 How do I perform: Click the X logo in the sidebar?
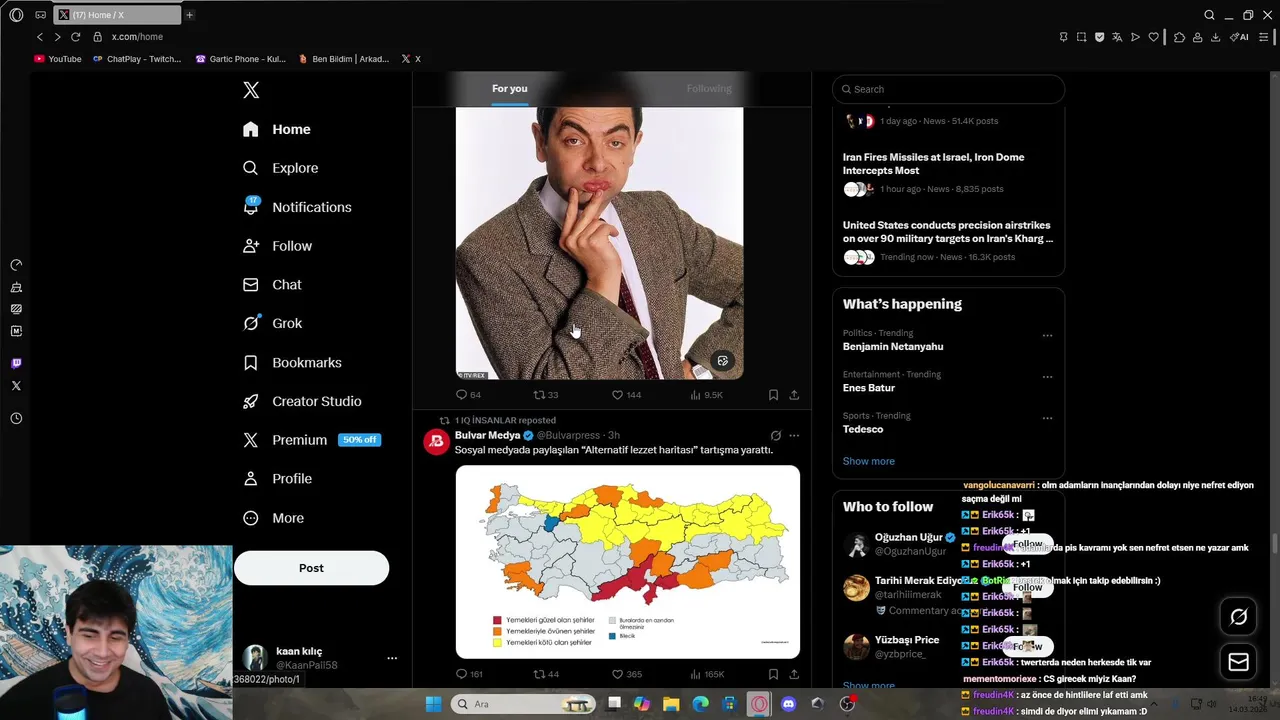pos(251,90)
